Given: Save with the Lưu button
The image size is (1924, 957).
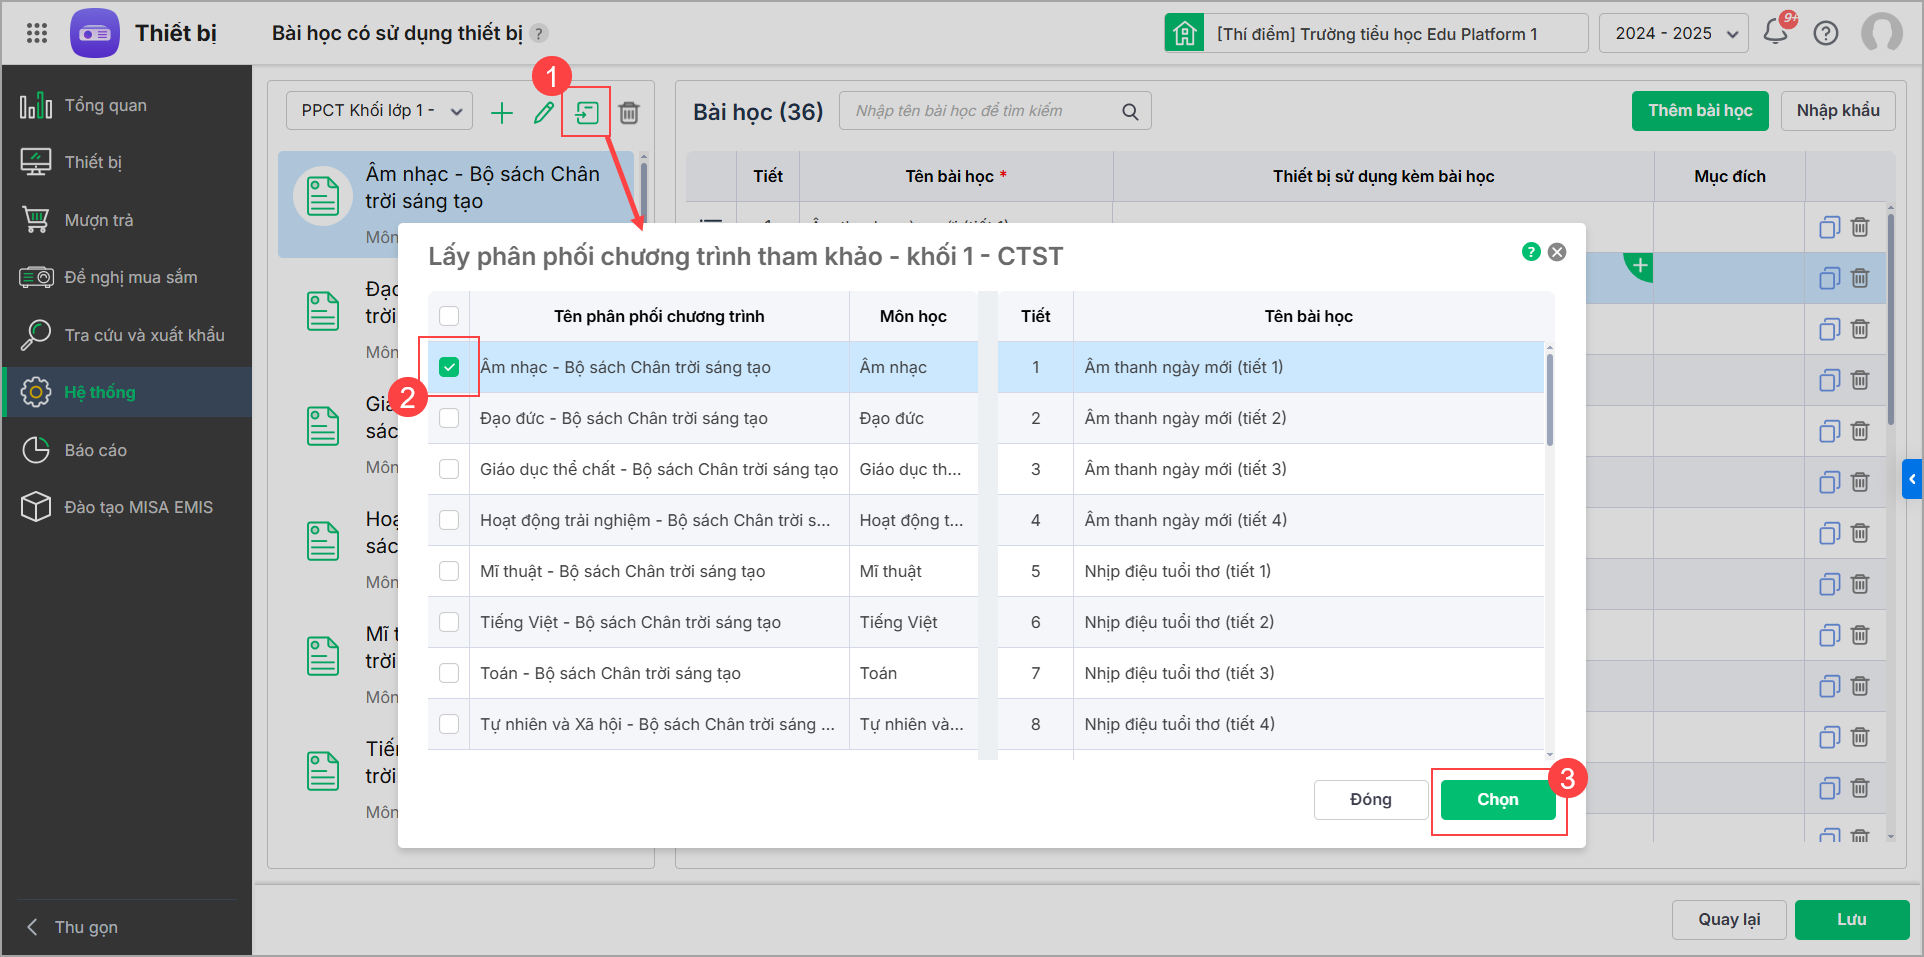Looking at the screenshot, I should click(x=1852, y=919).
